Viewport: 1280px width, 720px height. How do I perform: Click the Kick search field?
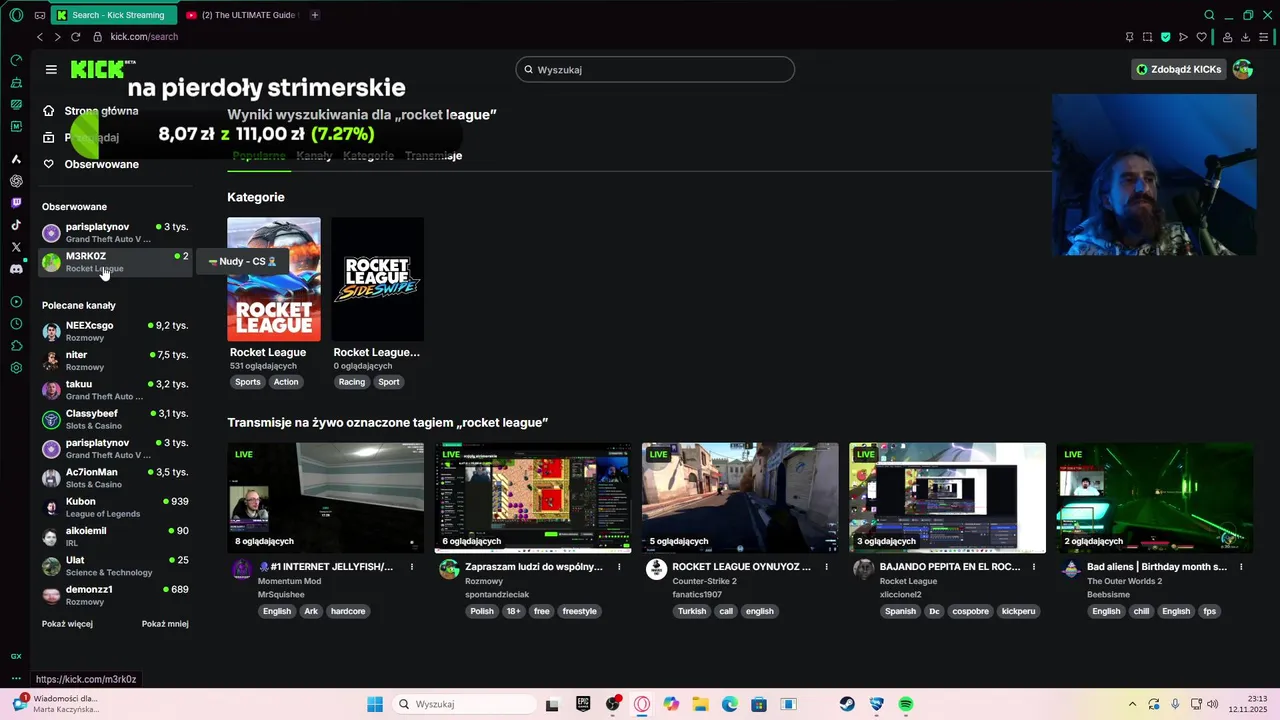tap(655, 69)
